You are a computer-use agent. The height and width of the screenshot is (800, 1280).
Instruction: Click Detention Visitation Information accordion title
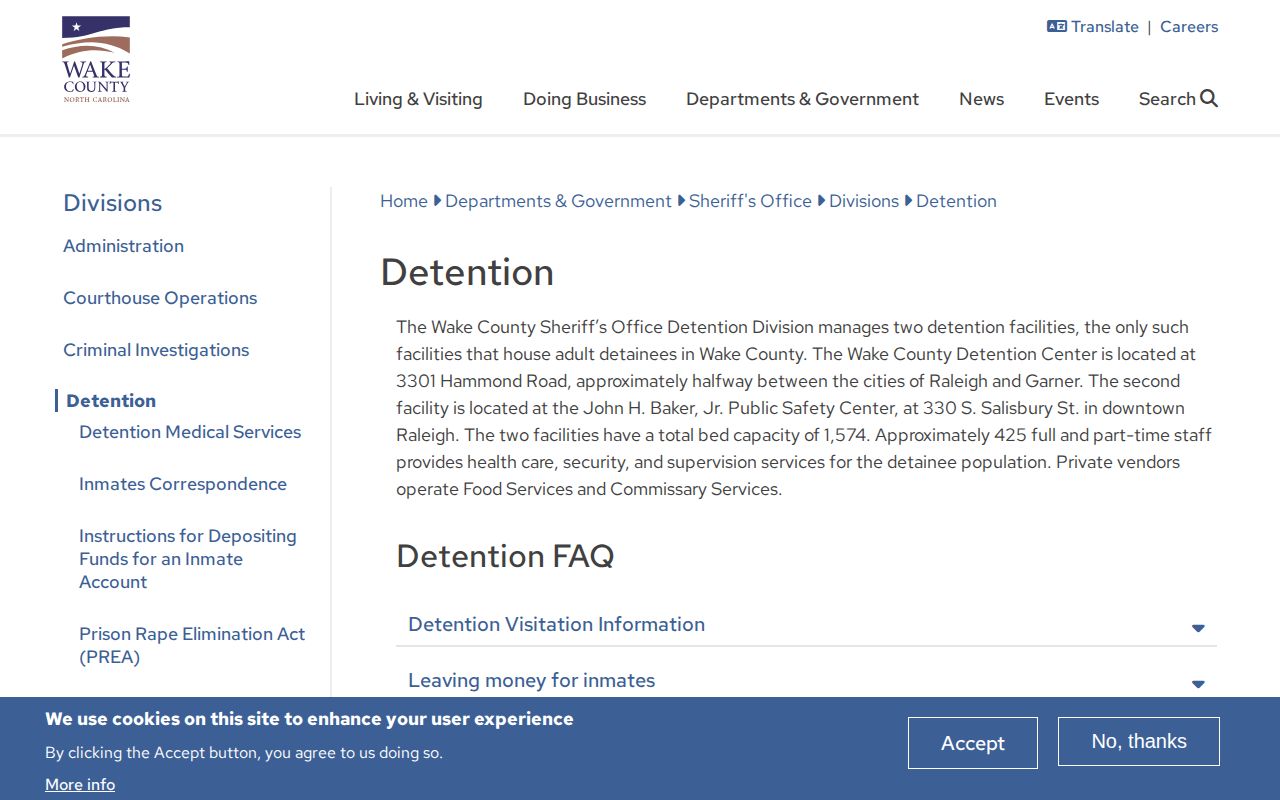[x=556, y=624]
